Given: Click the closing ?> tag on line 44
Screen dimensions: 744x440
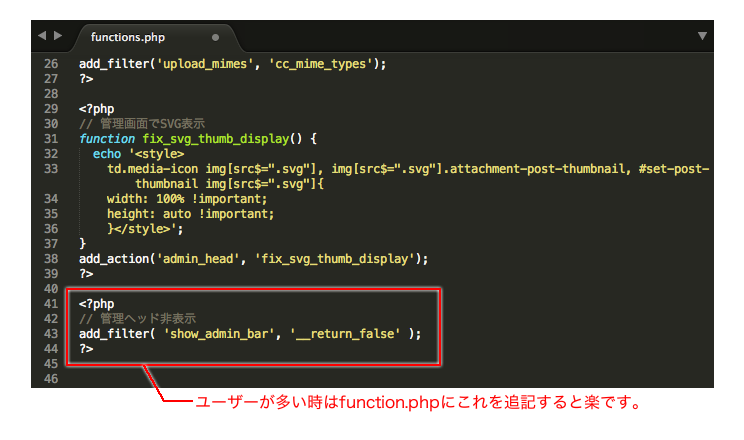Looking at the screenshot, I should pos(86,348).
